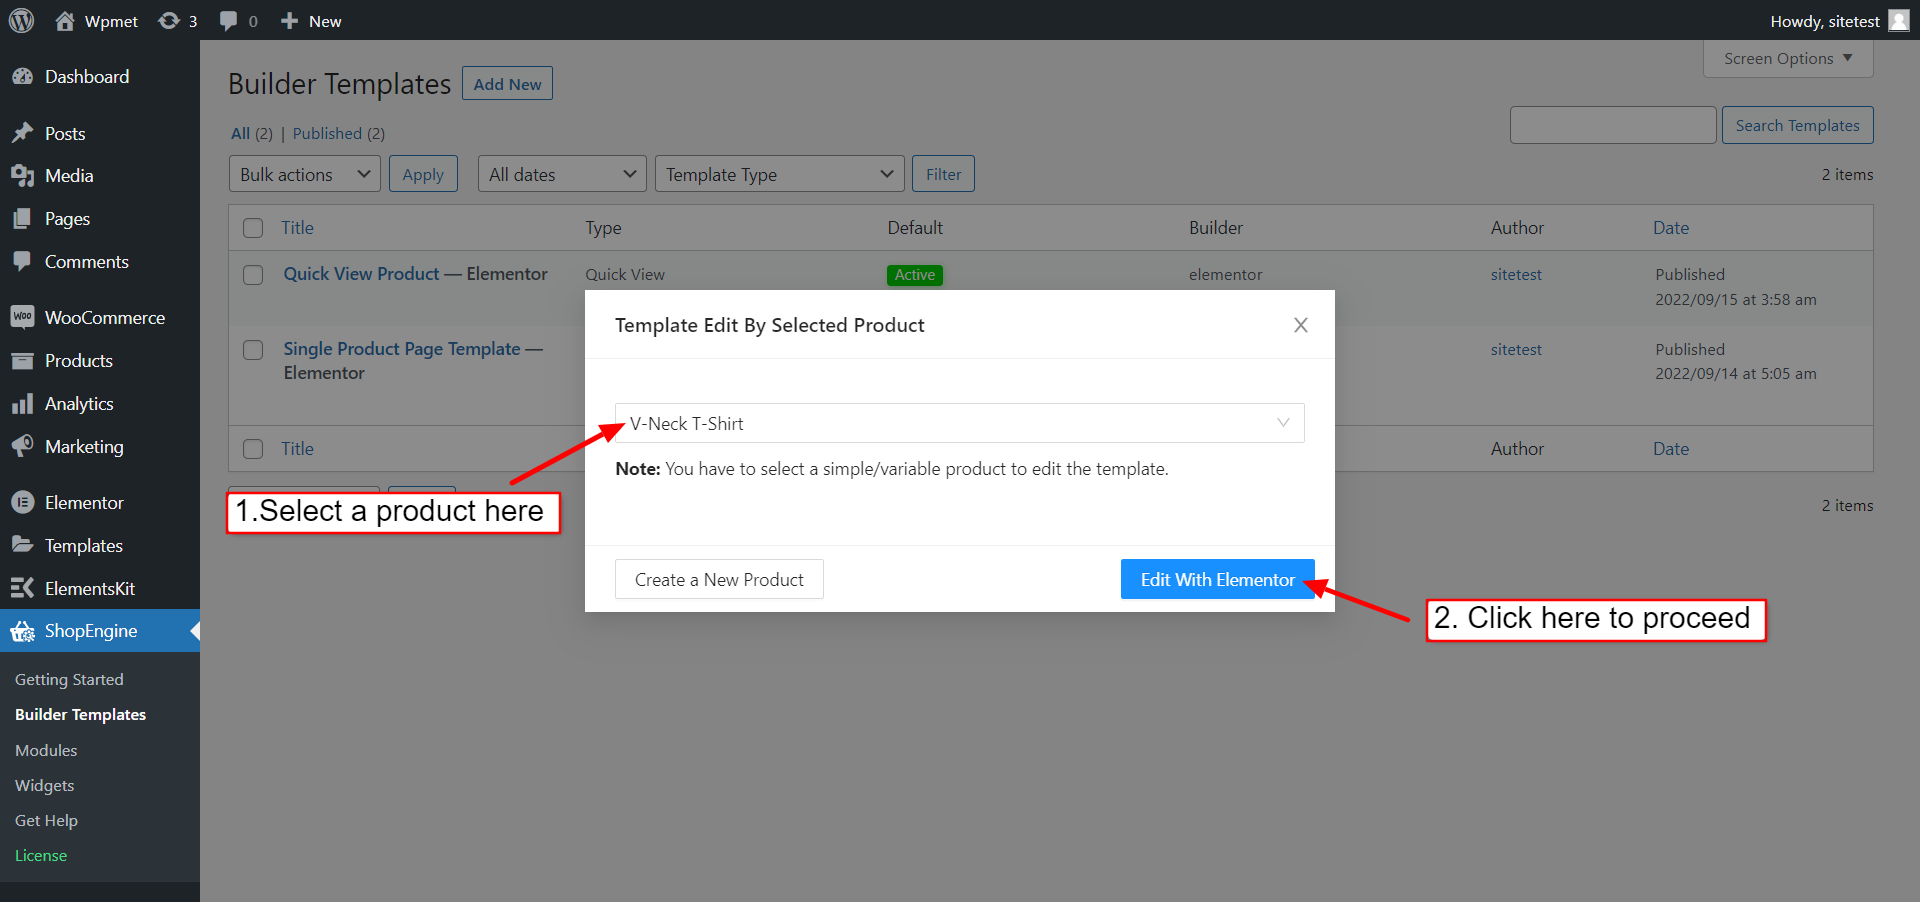Open the New menu in admin bar
Screen dimensions: 1920x902
point(309,20)
